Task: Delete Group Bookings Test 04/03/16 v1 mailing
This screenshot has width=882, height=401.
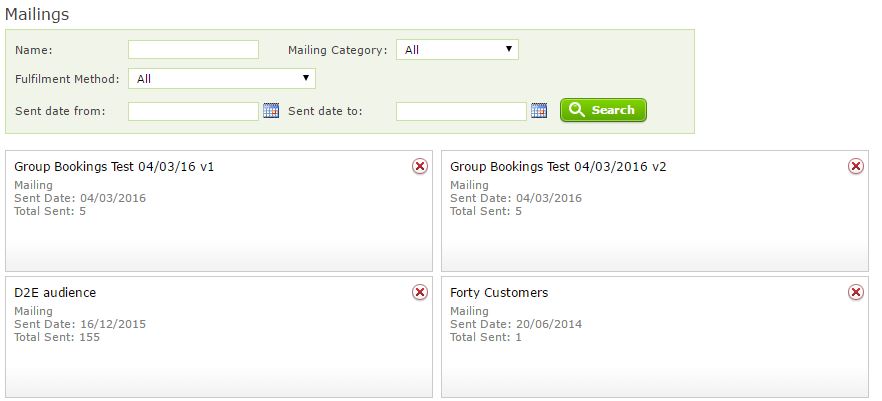Action: 420,166
